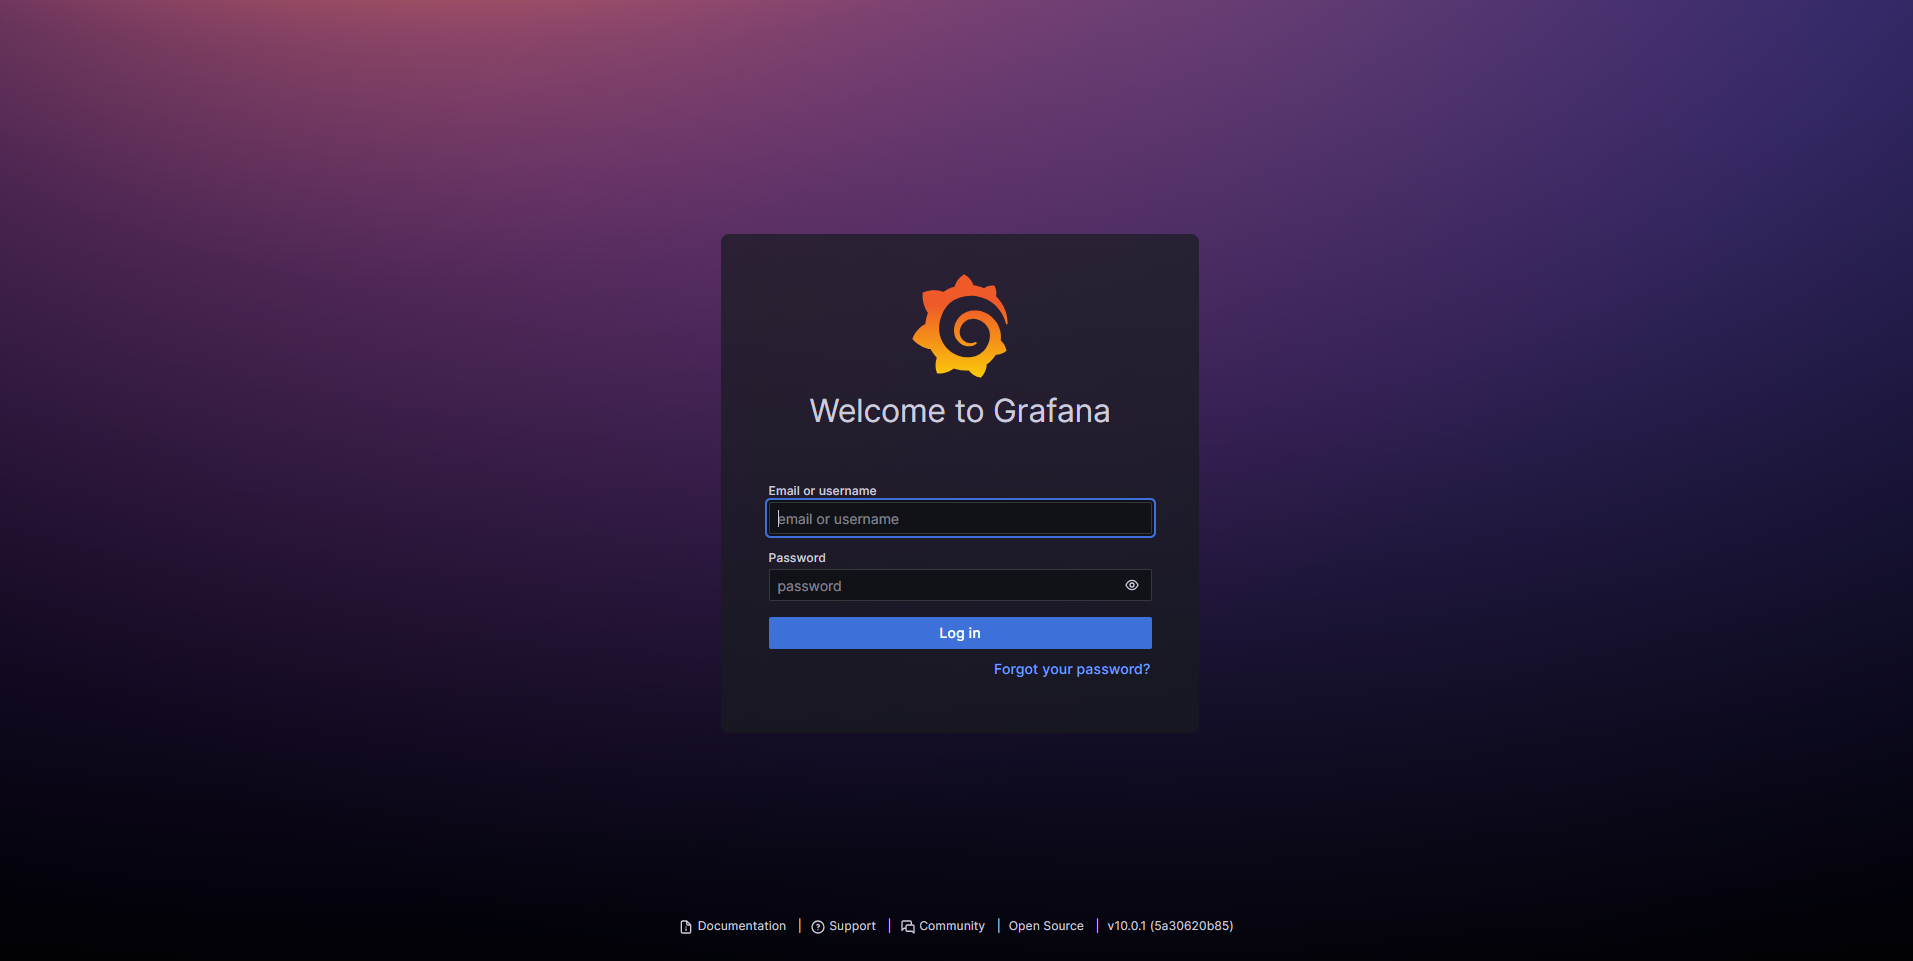Visit the Community footer link text
The width and height of the screenshot is (1913, 961).
point(951,926)
